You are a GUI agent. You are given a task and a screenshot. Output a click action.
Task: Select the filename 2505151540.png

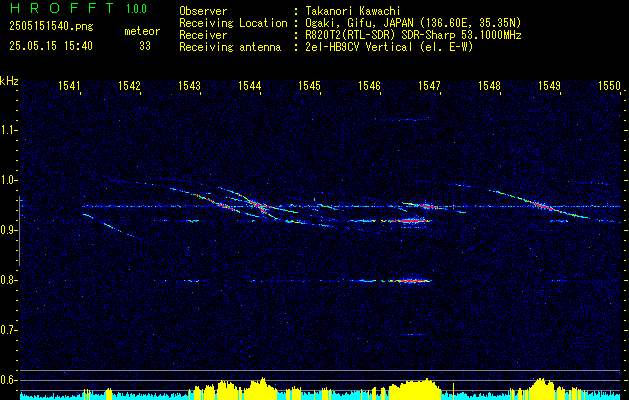[x=51, y=27]
